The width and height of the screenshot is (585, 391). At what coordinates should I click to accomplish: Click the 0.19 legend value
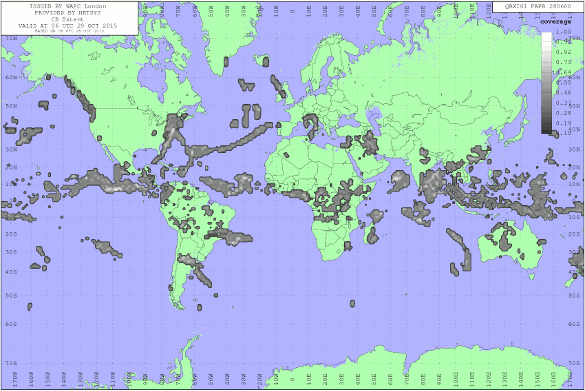click(x=563, y=123)
